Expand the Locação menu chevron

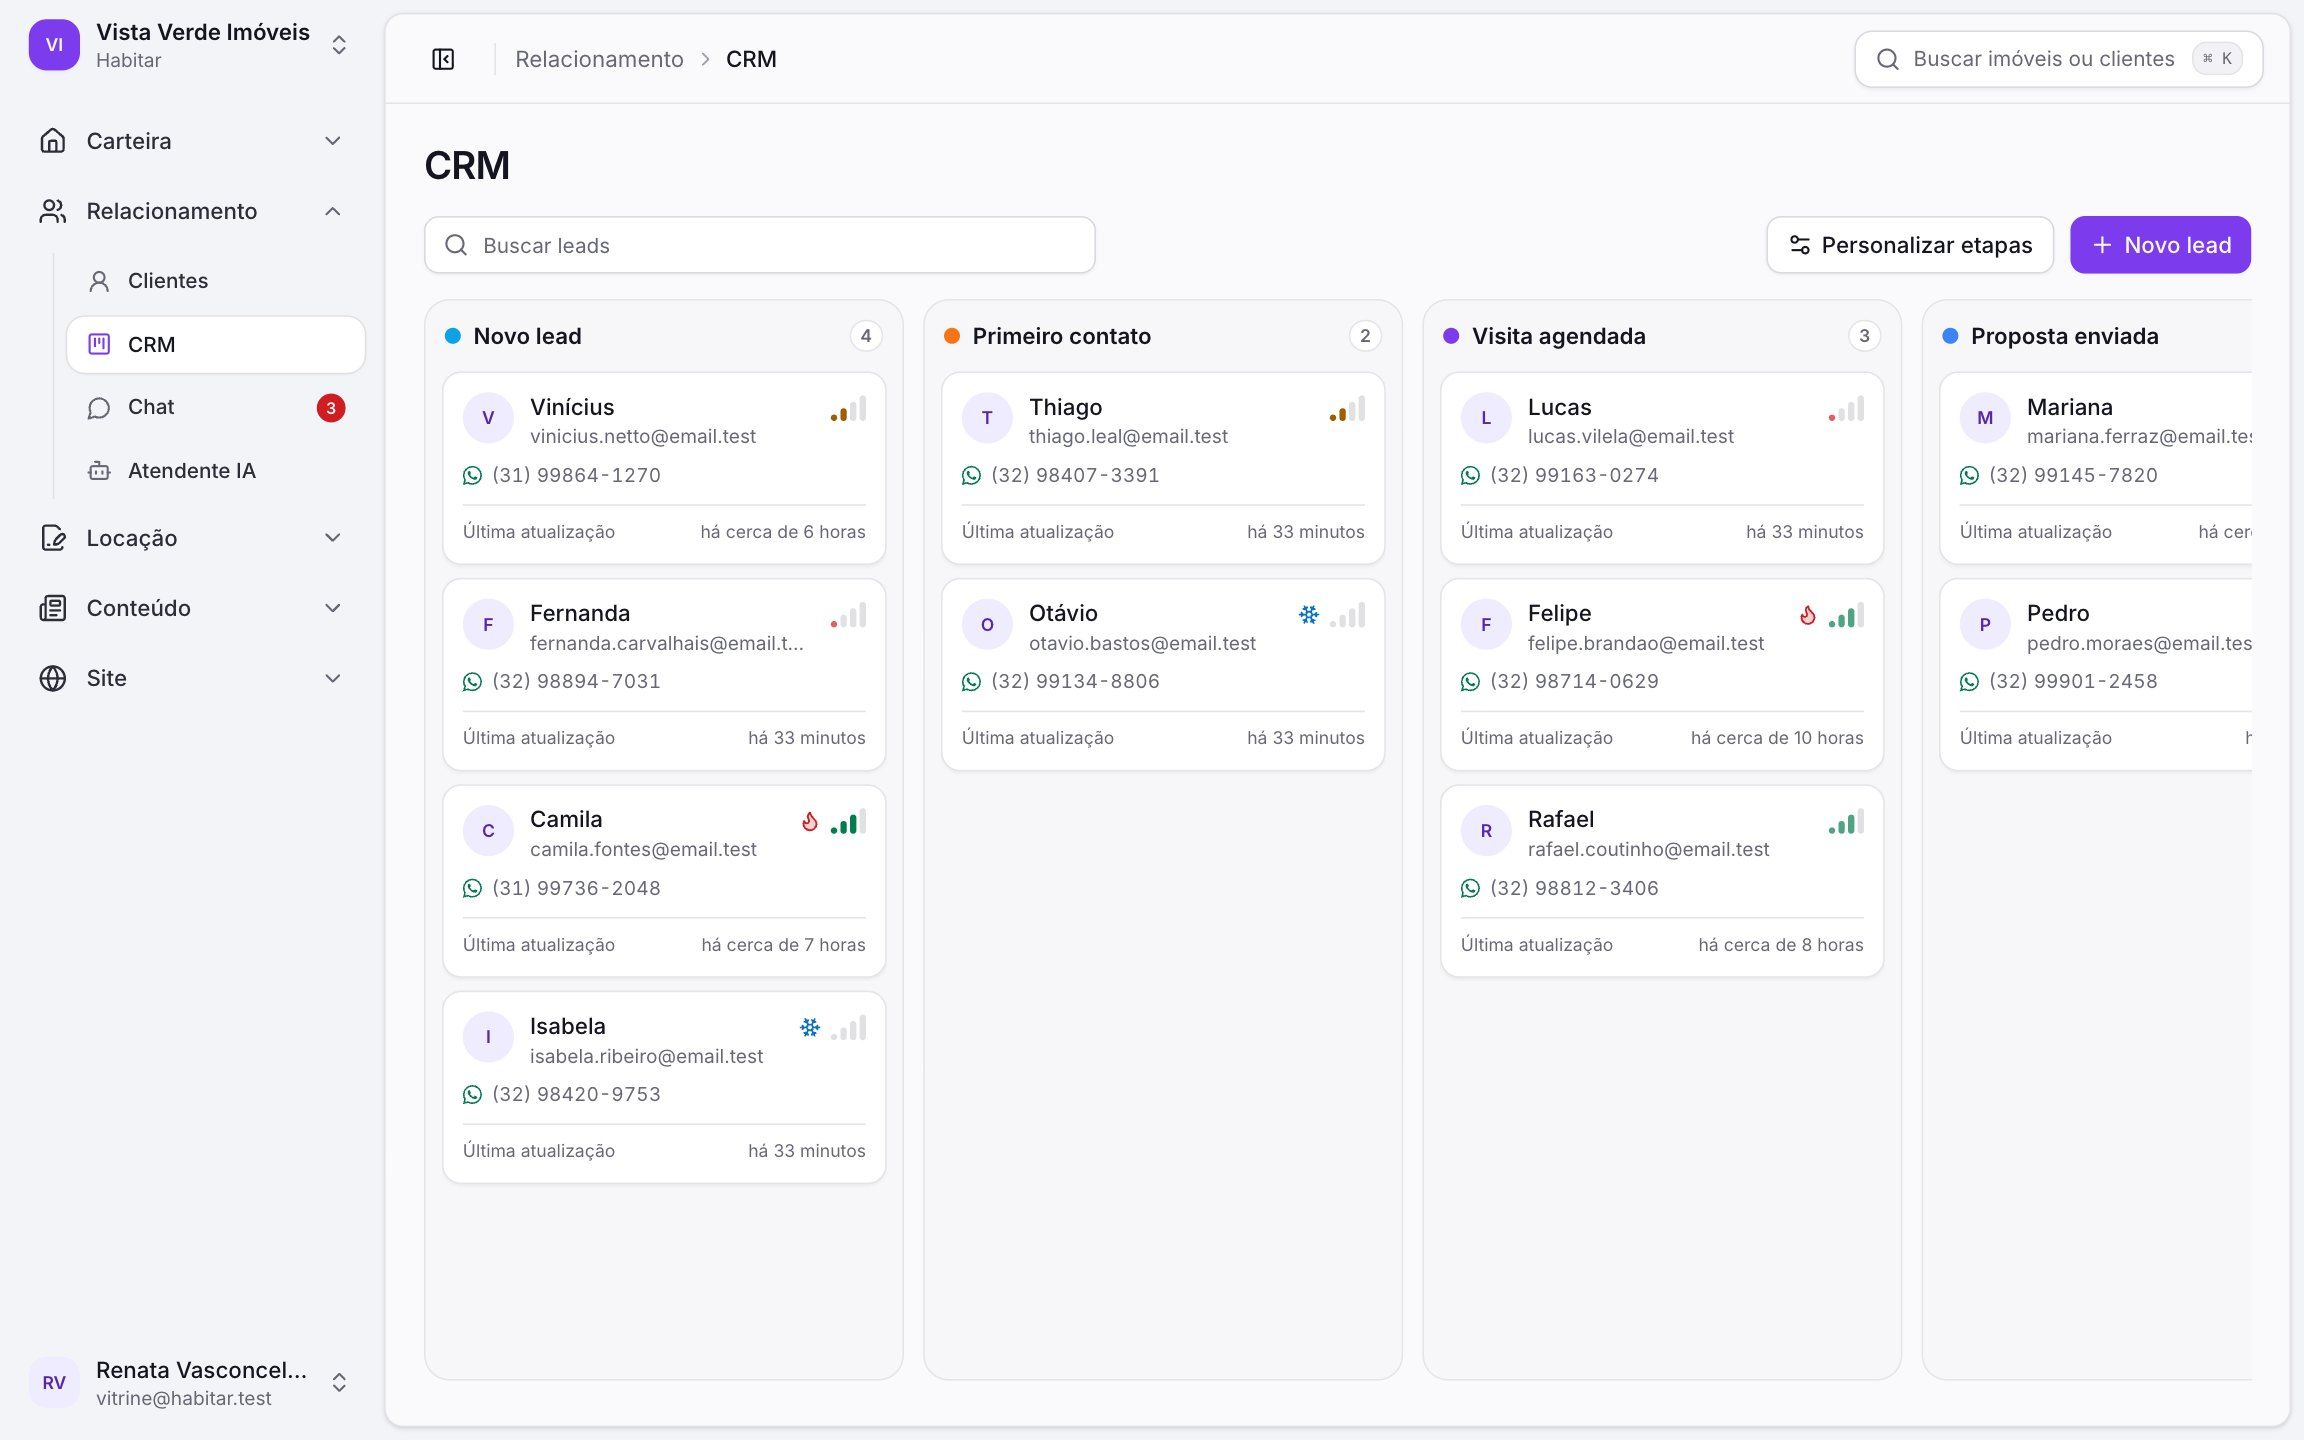click(333, 538)
